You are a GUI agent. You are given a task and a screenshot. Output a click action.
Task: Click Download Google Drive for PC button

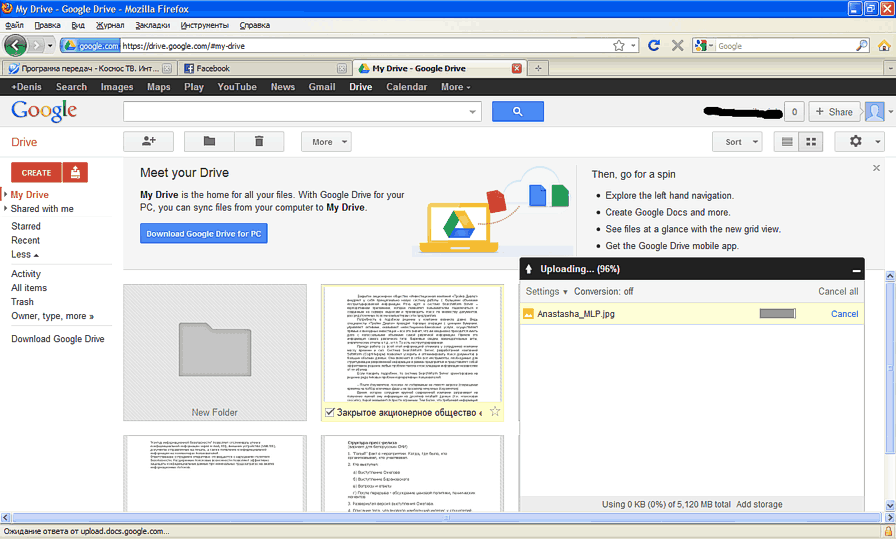(203, 233)
